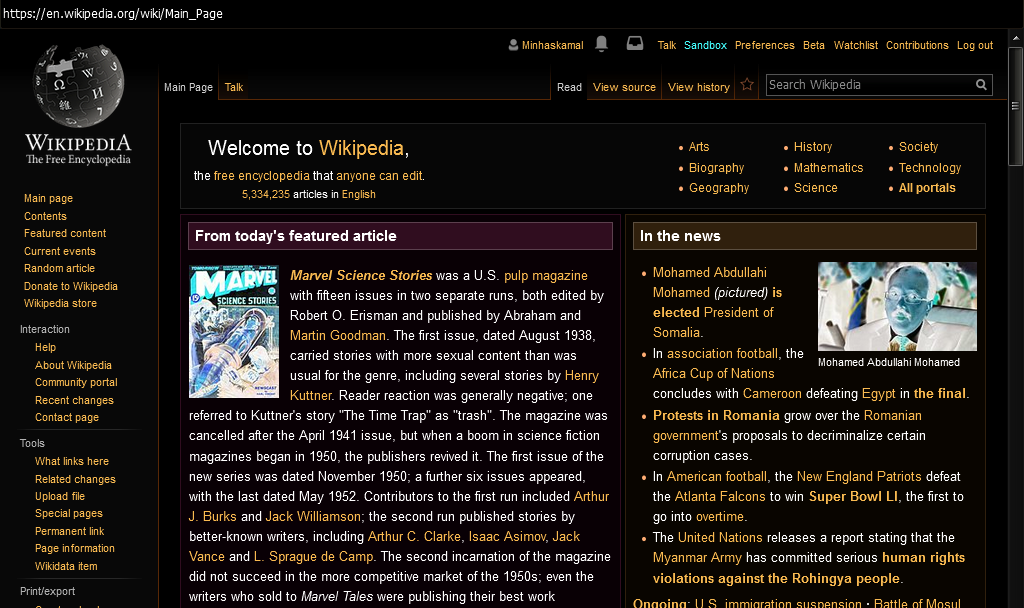
Task: Click the search magnifier icon
Action: pyautogui.click(x=981, y=85)
